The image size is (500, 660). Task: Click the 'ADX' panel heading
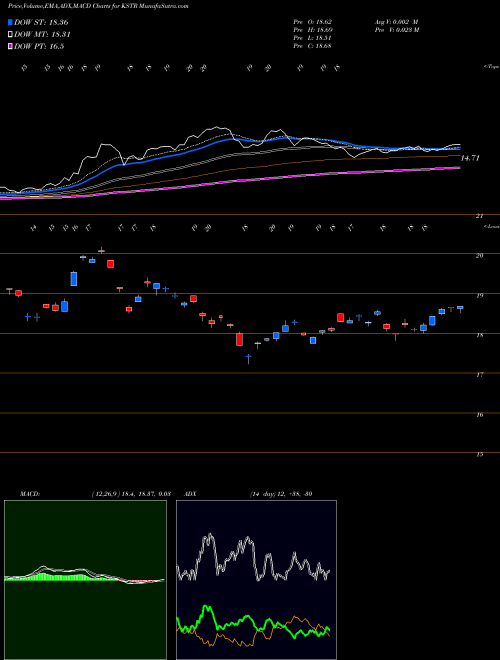point(190,493)
